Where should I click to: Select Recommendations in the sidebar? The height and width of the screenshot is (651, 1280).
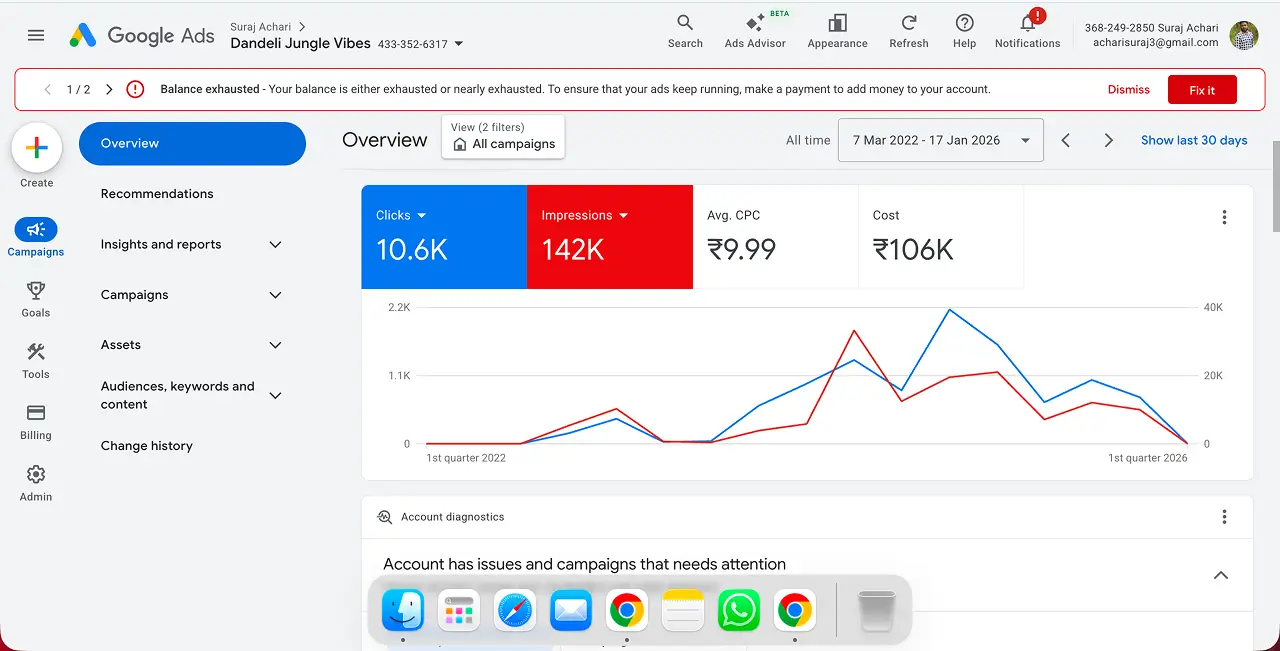click(x=156, y=193)
